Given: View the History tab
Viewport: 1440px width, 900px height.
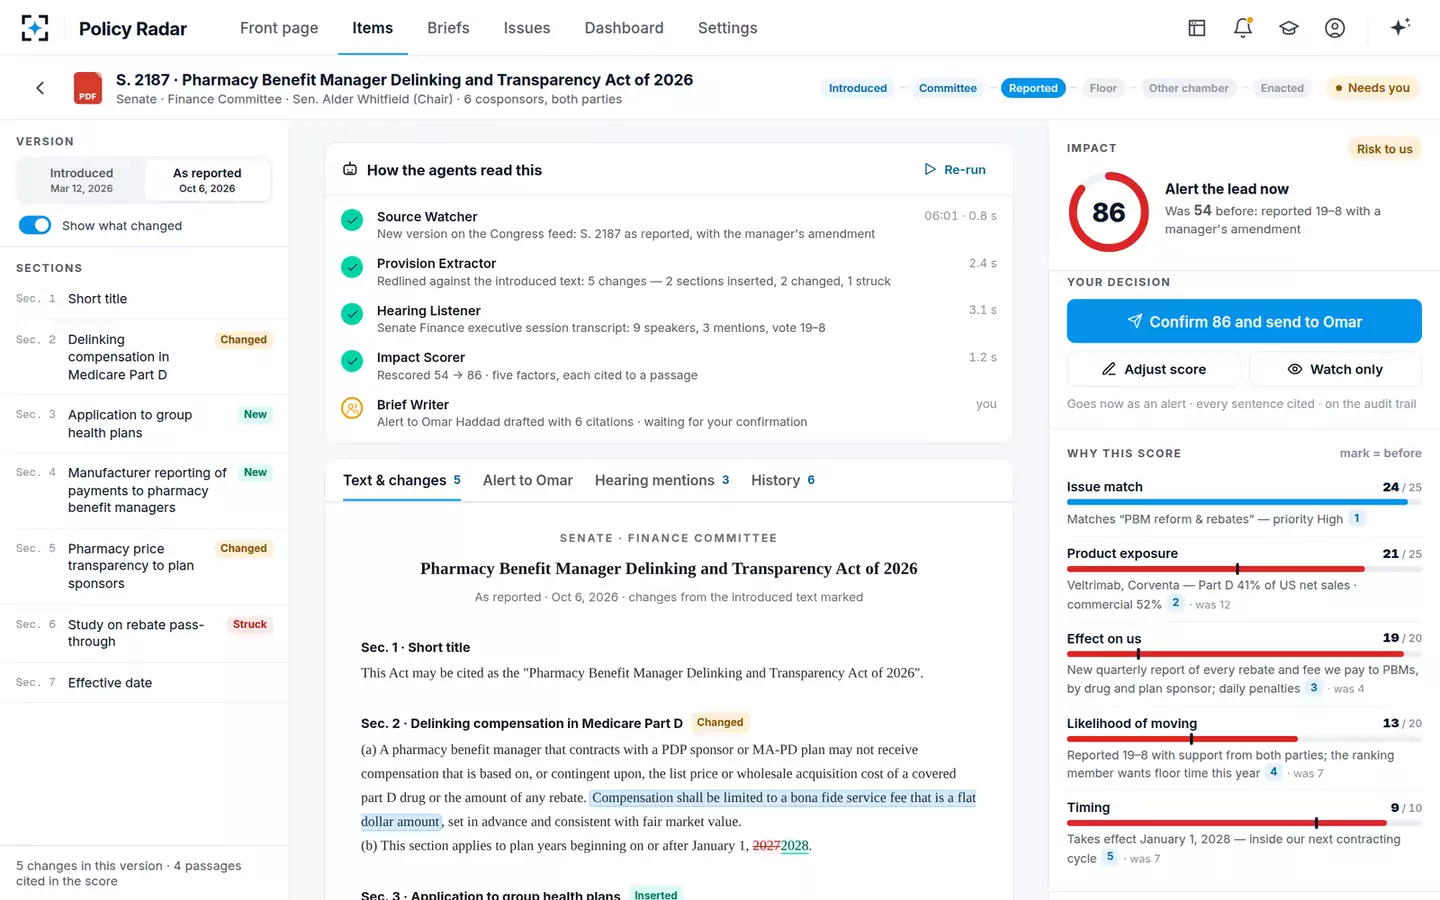Looking at the screenshot, I should tap(783, 480).
